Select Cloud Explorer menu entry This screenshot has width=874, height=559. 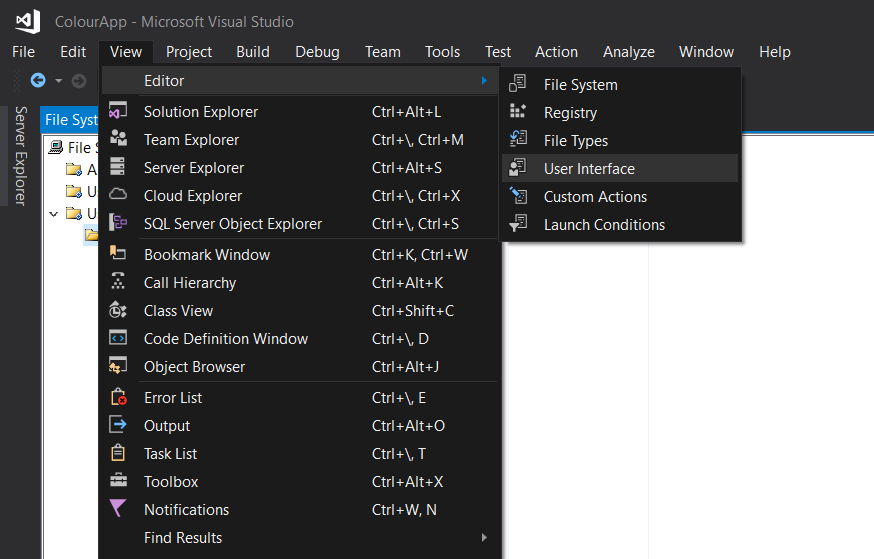(x=300, y=196)
